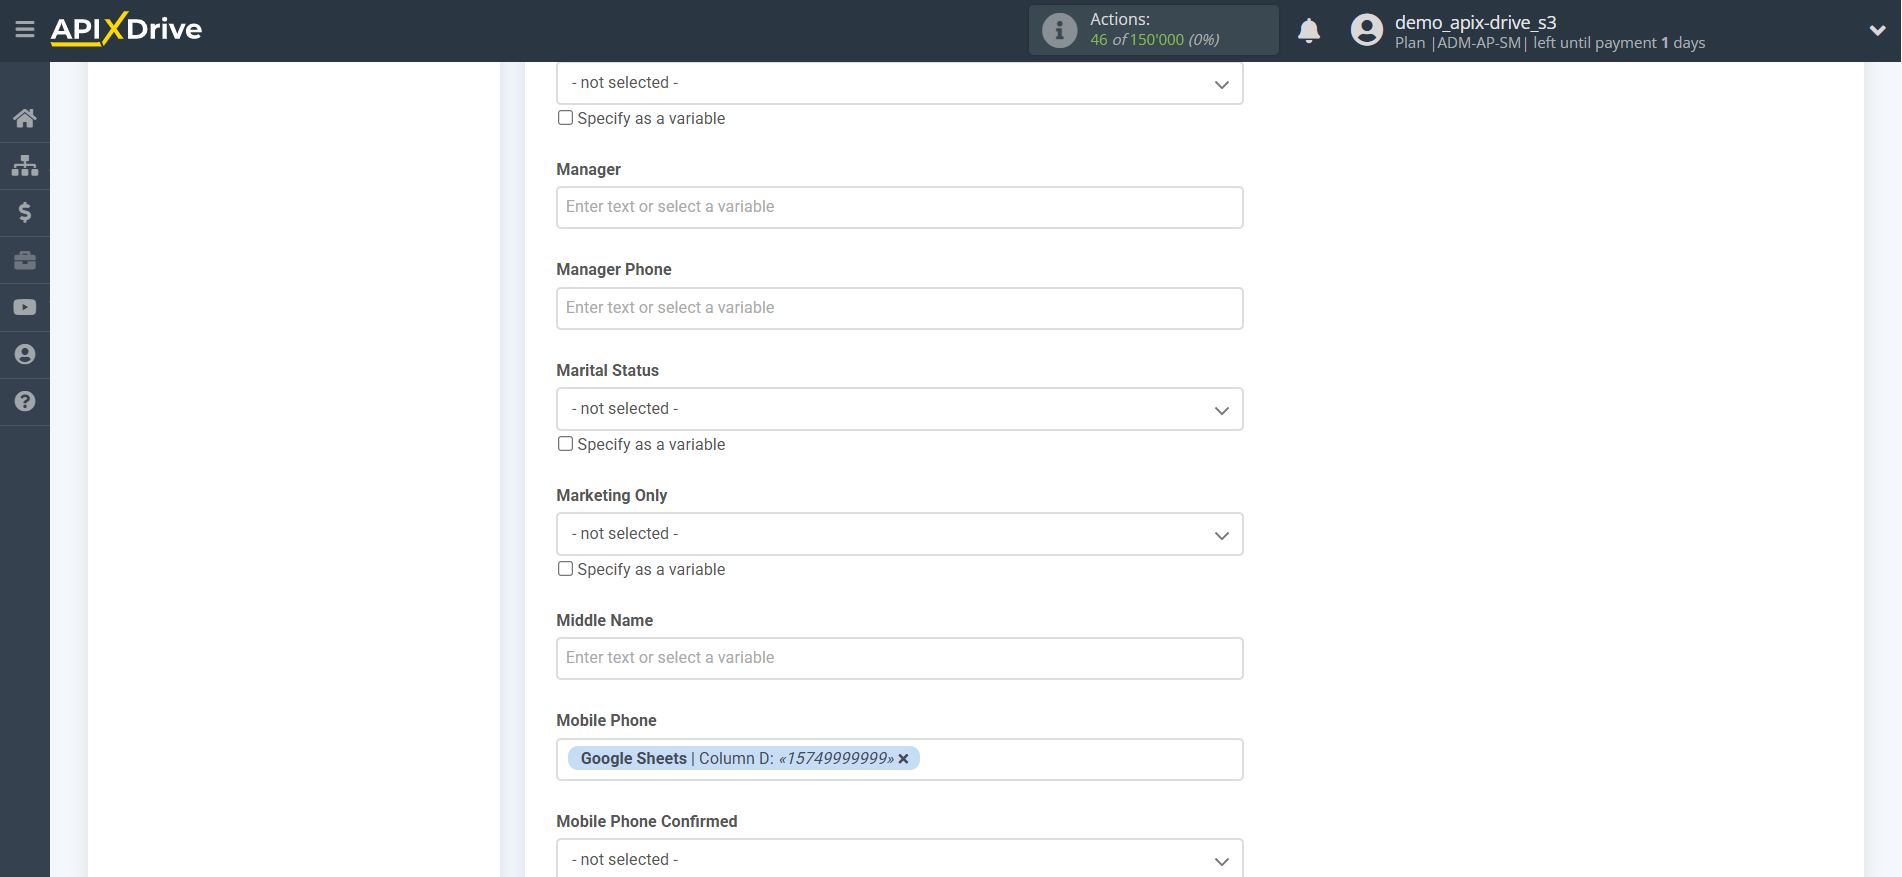
Task: Open the notifications bell
Action: click(1308, 30)
